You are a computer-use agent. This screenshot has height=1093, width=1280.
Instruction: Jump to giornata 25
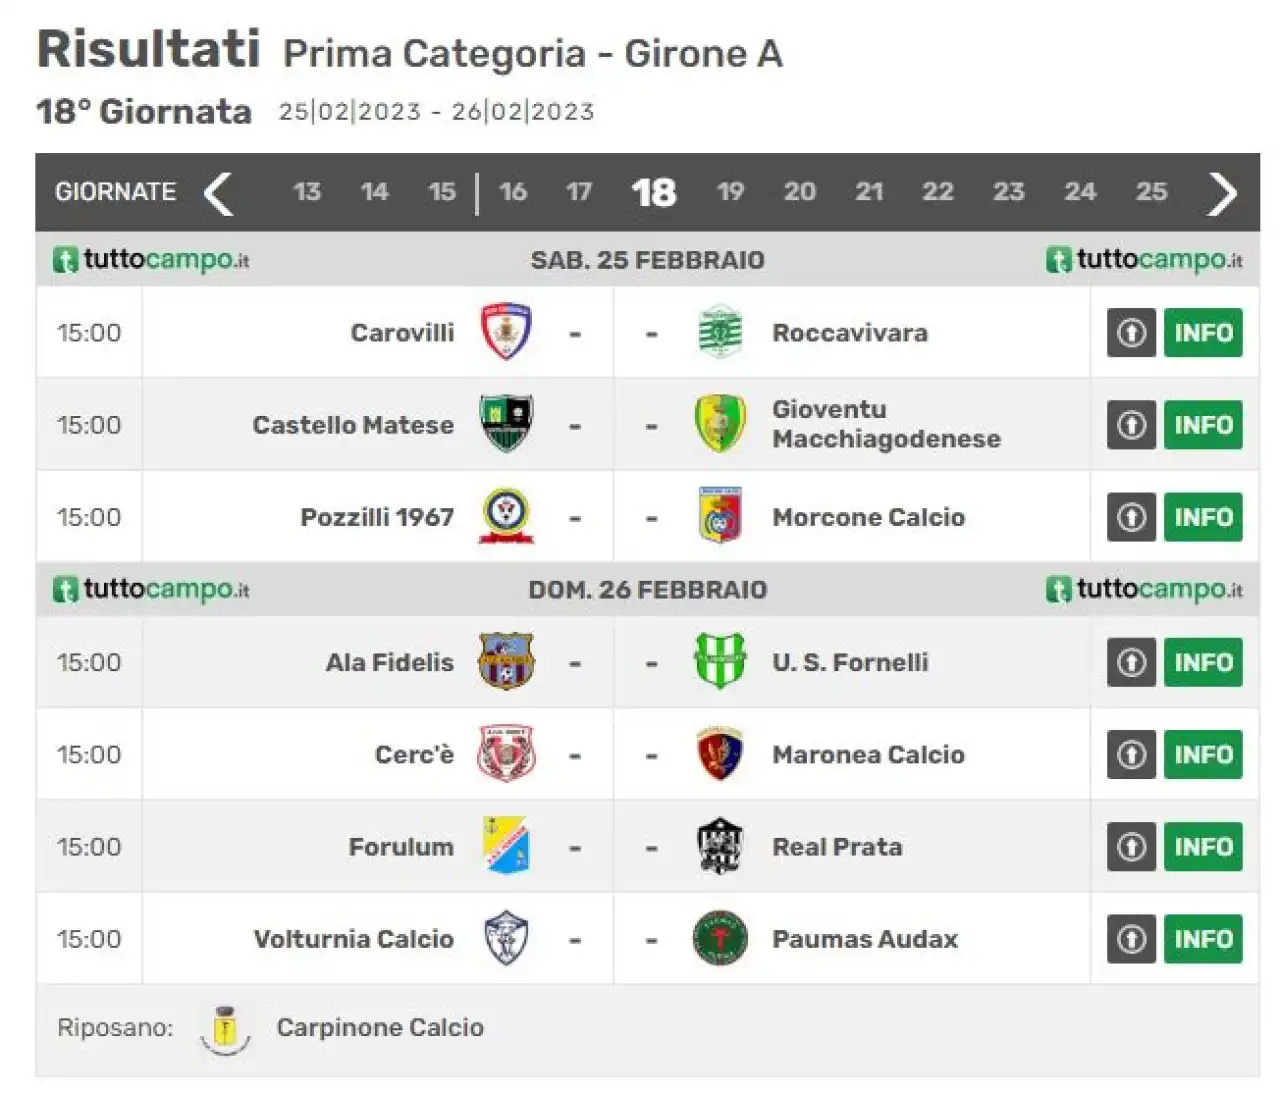click(x=1151, y=191)
